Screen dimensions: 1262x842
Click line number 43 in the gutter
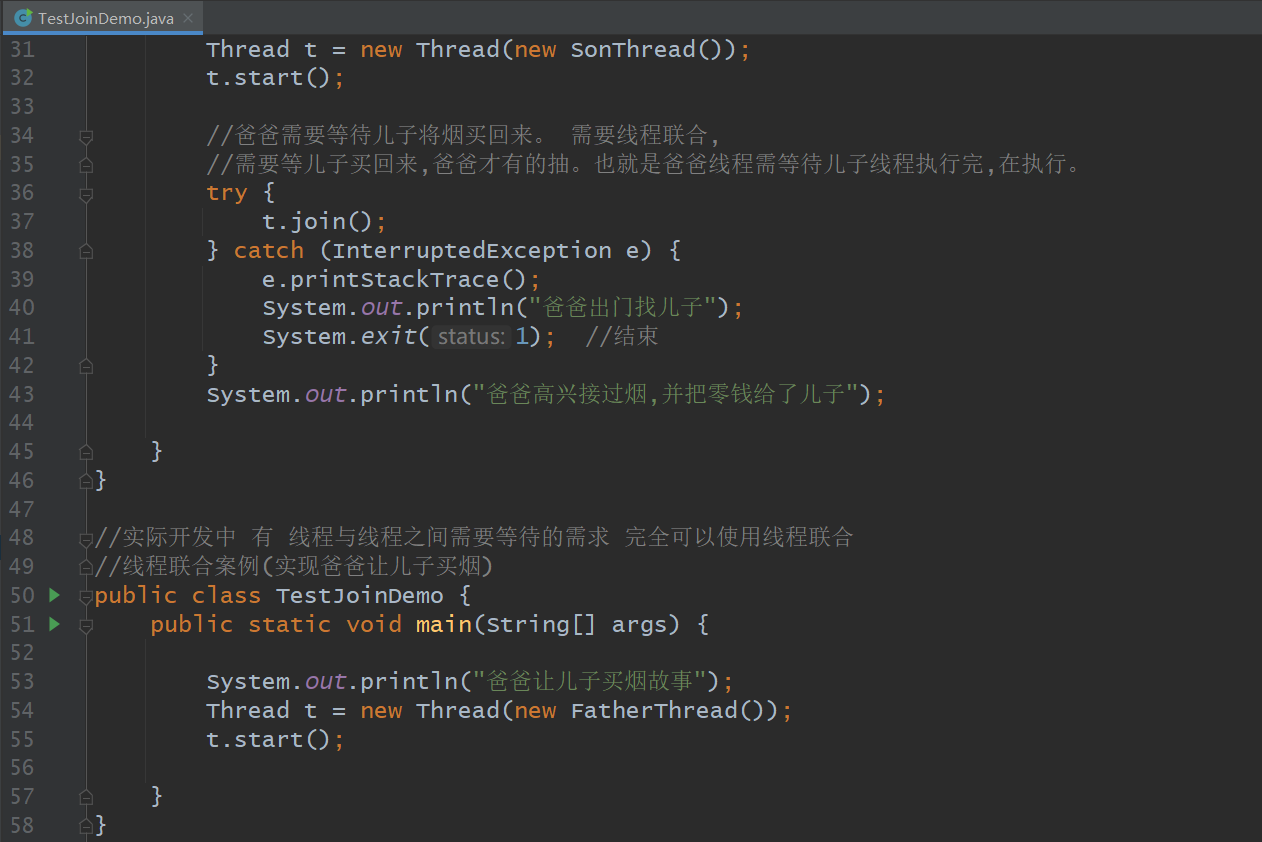click(22, 394)
